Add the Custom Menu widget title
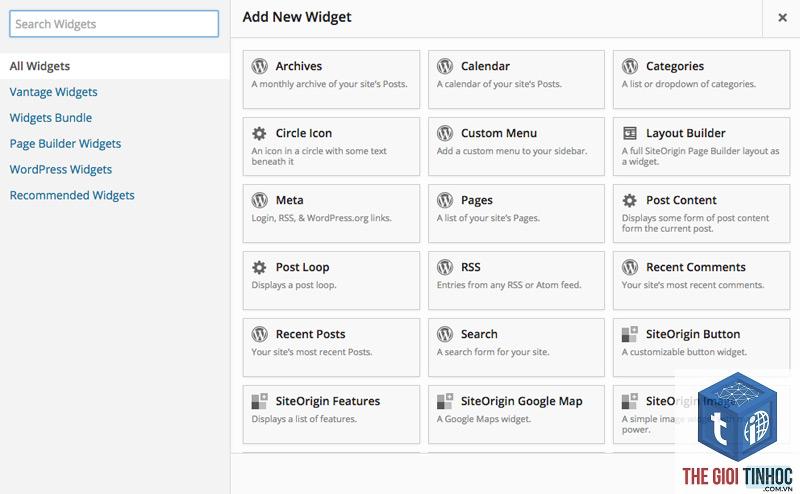The height and width of the screenshot is (494, 800). (x=499, y=133)
